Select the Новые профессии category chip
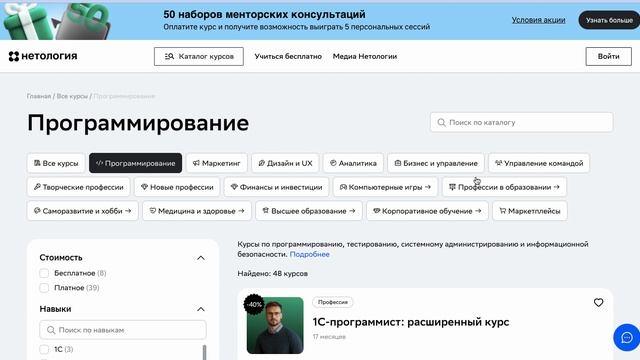The height and width of the screenshot is (360, 640). [x=177, y=187]
